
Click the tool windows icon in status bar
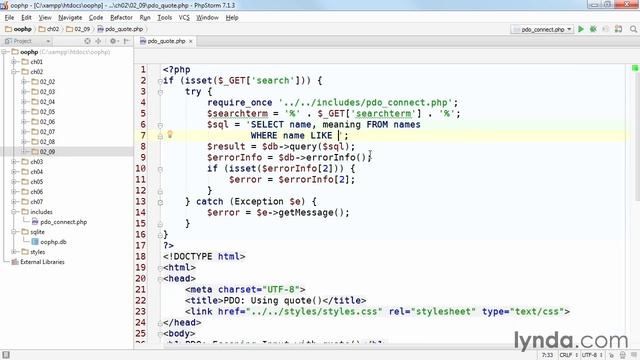point(6,355)
